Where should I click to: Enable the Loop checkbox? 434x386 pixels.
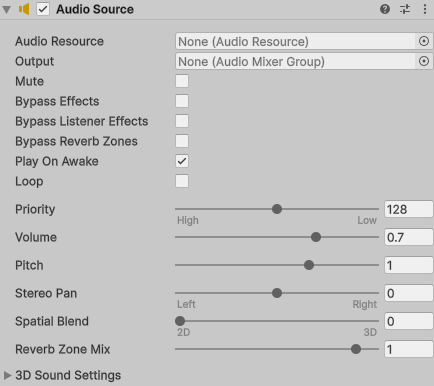182,181
